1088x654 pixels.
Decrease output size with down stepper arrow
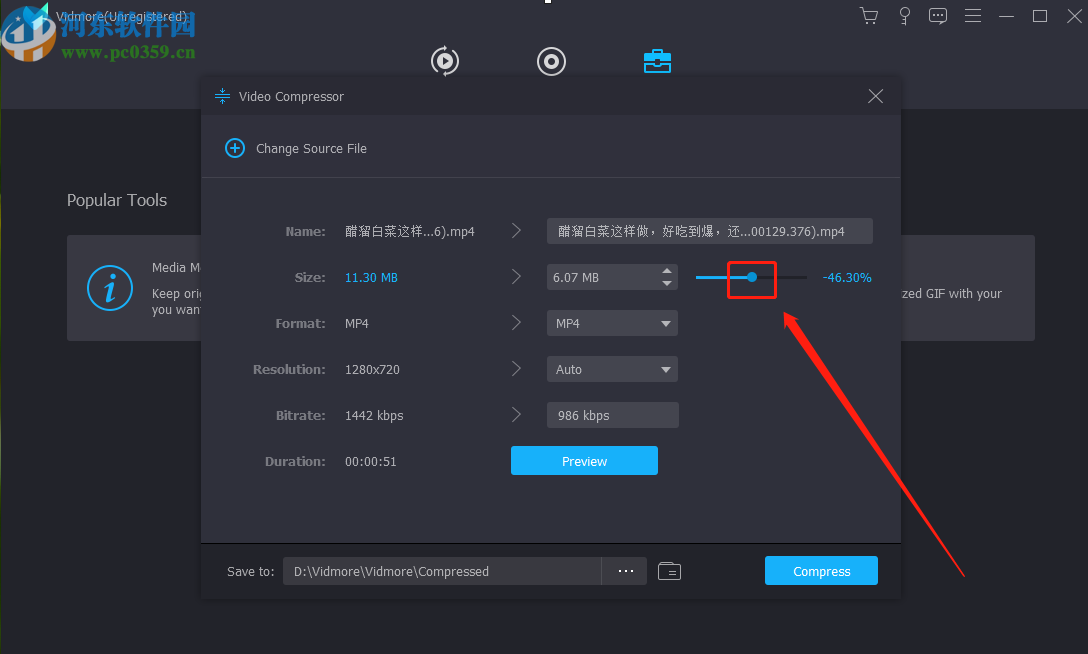coord(667,284)
